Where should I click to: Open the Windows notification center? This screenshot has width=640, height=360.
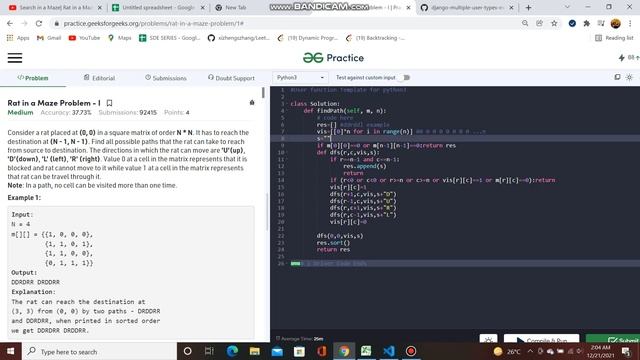(626, 351)
